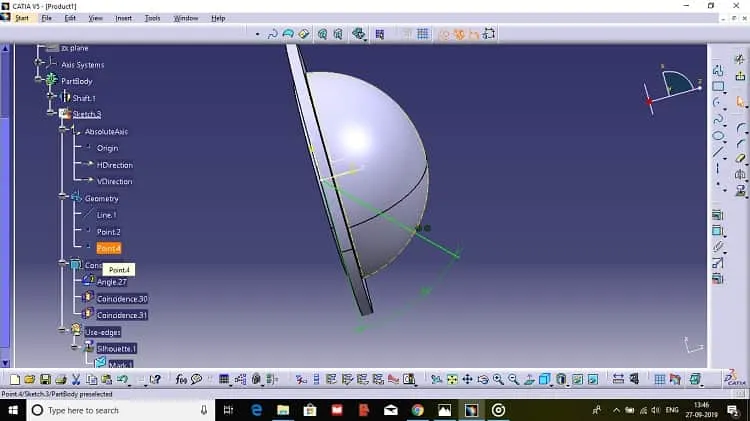The height and width of the screenshot is (421, 750).
Task: Select Coincidence.30 in the tree
Action: pyautogui.click(x=122, y=299)
